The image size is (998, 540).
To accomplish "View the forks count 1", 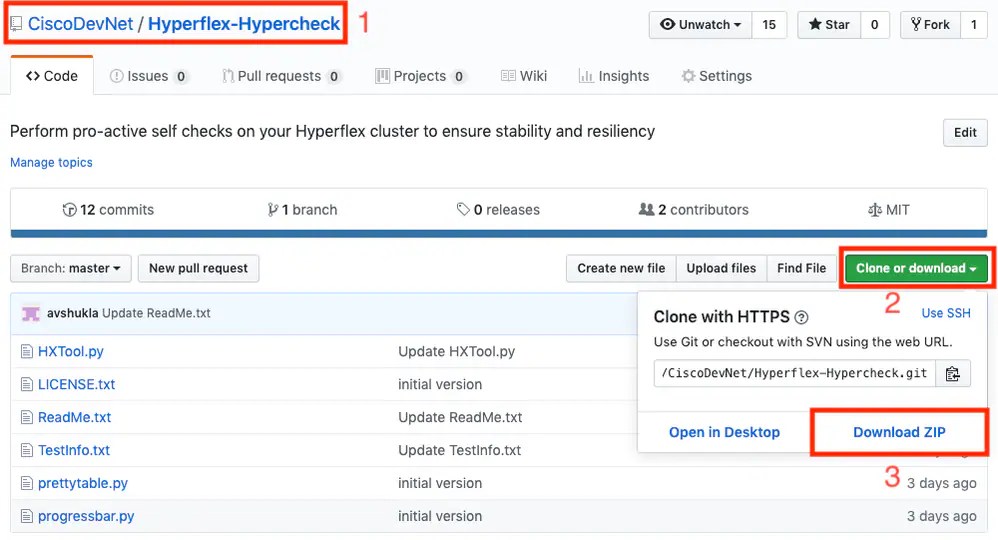I will click(x=973, y=25).
